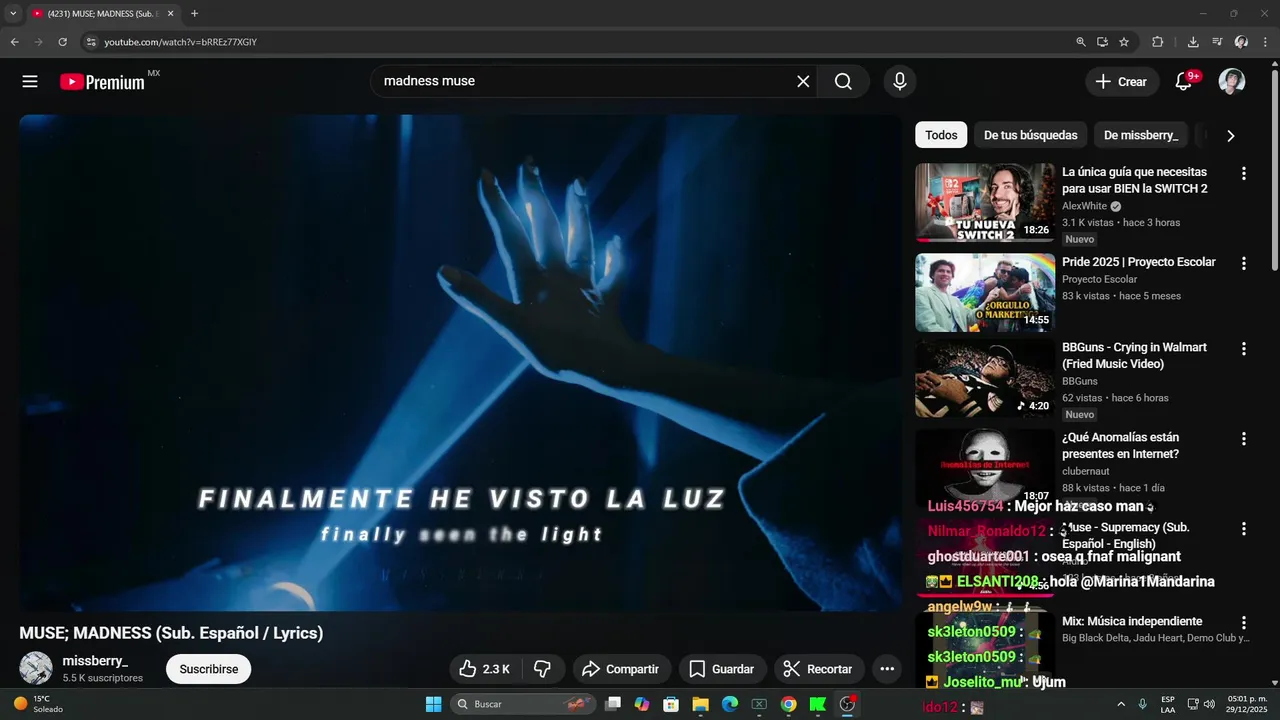View site information icon in address bar
The width and height of the screenshot is (1280, 720).
click(x=90, y=42)
